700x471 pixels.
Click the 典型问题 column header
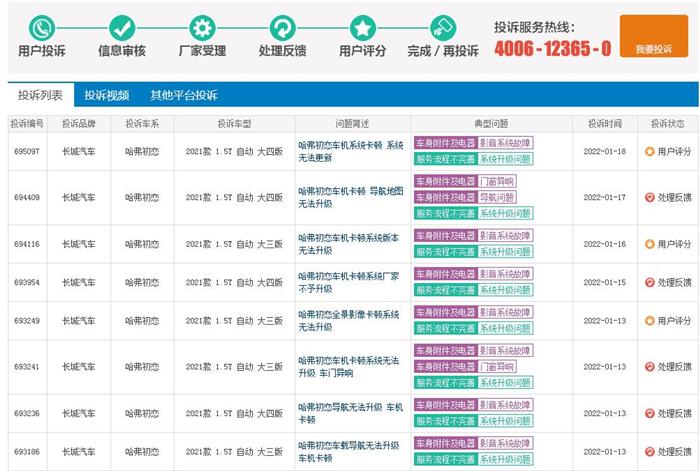pos(491,124)
